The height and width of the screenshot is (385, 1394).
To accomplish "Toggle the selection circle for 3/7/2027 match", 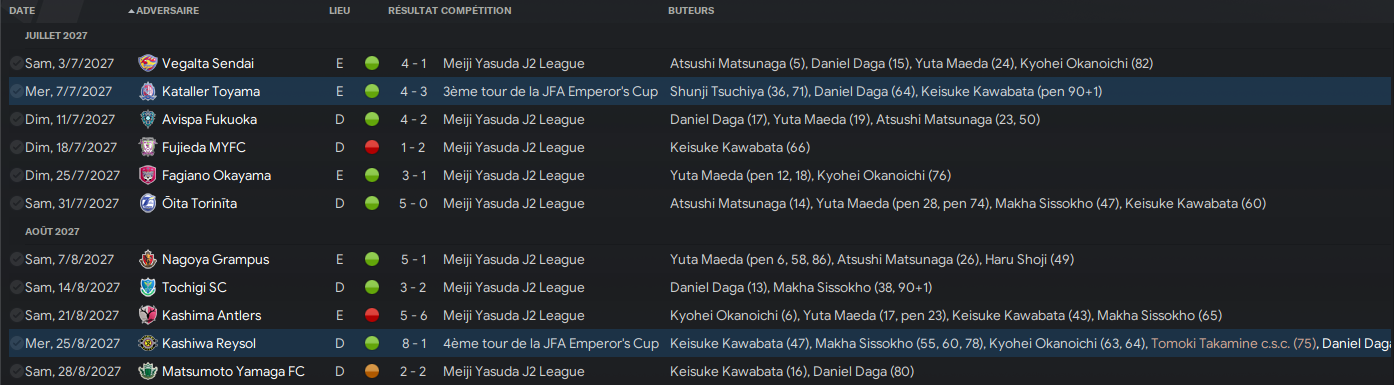I will [x=16, y=63].
